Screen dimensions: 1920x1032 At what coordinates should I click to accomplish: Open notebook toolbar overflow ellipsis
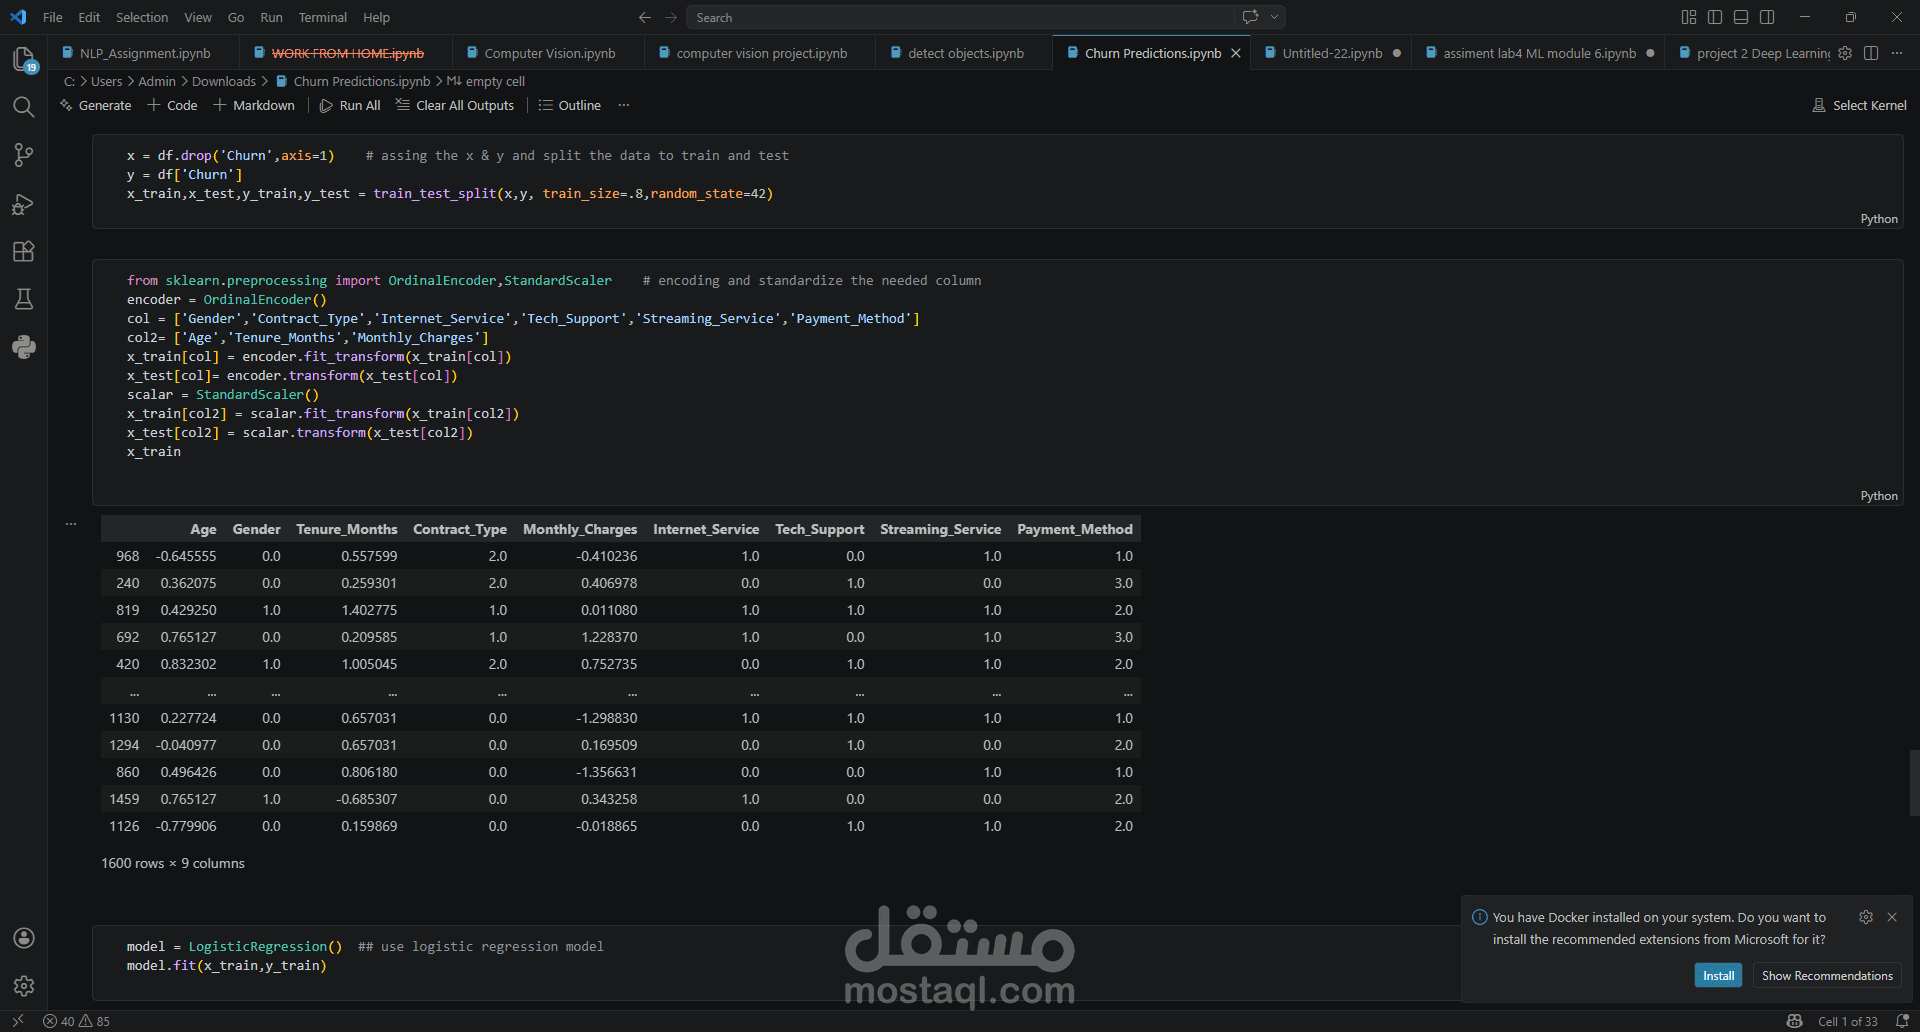click(x=624, y=105)
